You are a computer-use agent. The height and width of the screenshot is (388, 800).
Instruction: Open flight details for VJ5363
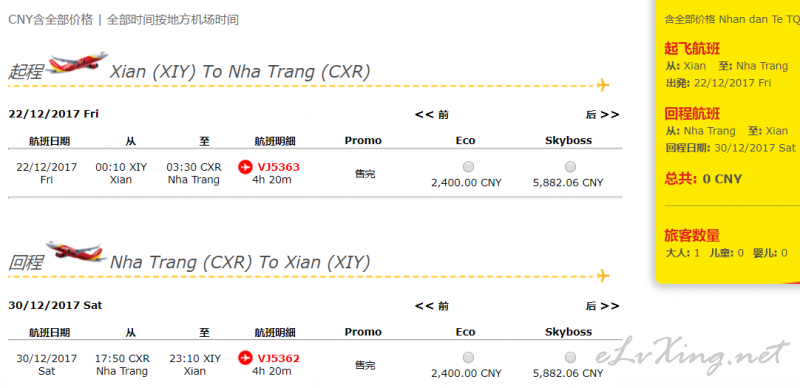(279, 167)
